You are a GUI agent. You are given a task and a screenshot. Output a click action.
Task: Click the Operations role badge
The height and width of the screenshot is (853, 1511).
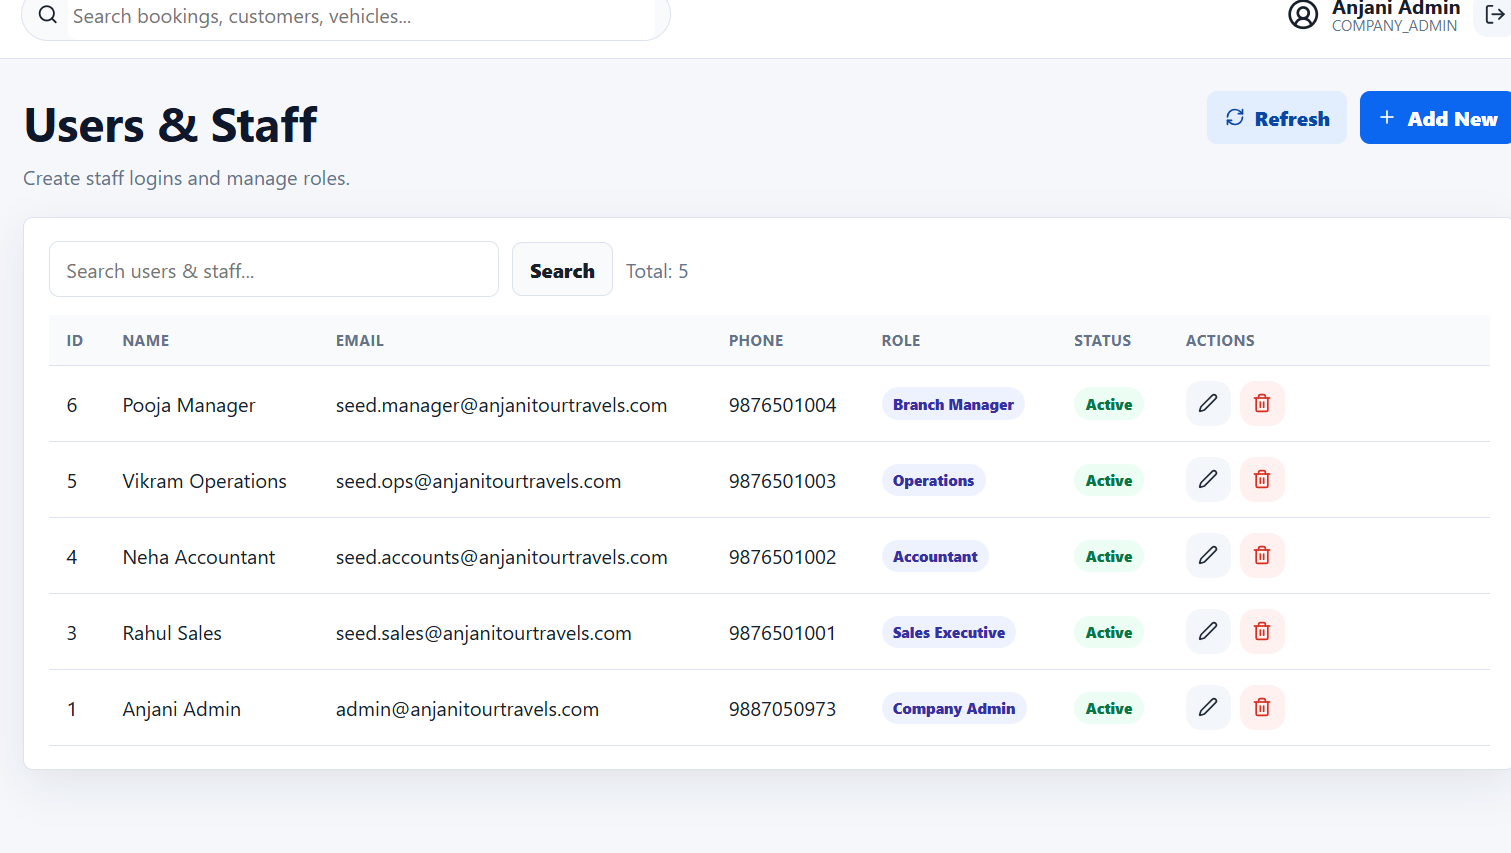(933, 480)
